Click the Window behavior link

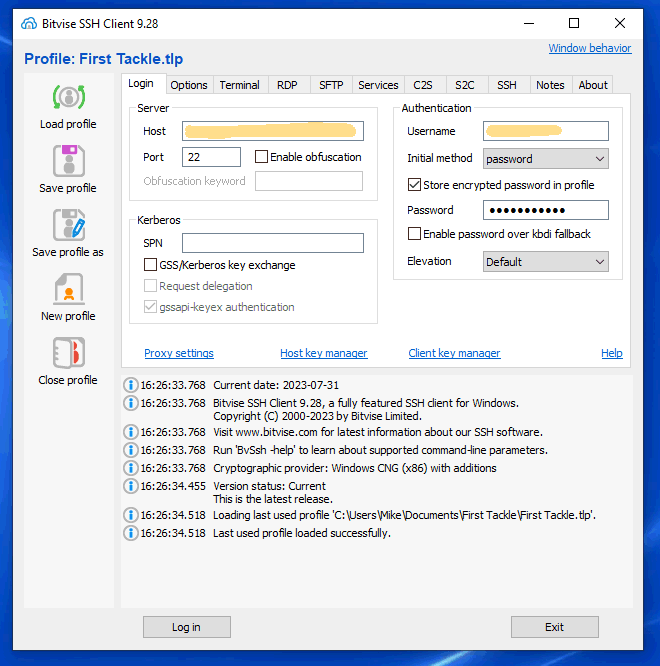point(589,48)
